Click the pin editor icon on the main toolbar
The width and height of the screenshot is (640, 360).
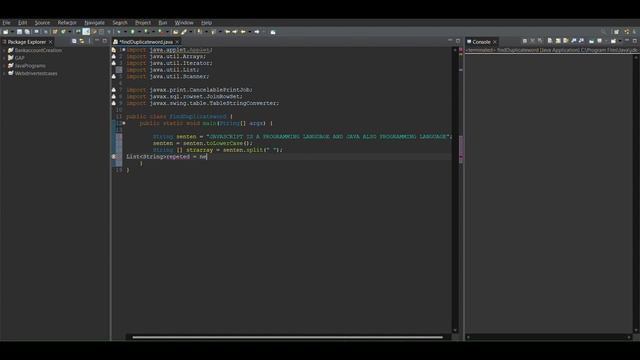coord(273,32)
